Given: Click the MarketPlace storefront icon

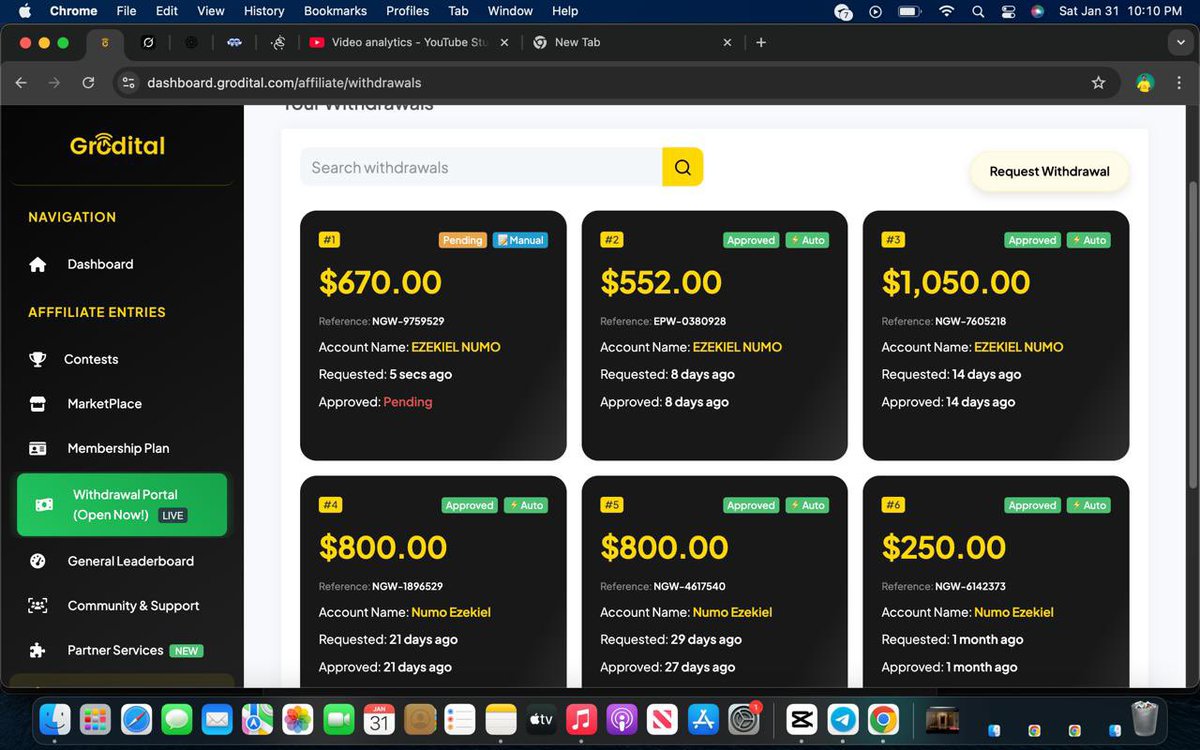Looking at the screenshot, I should tap(38, 403).
